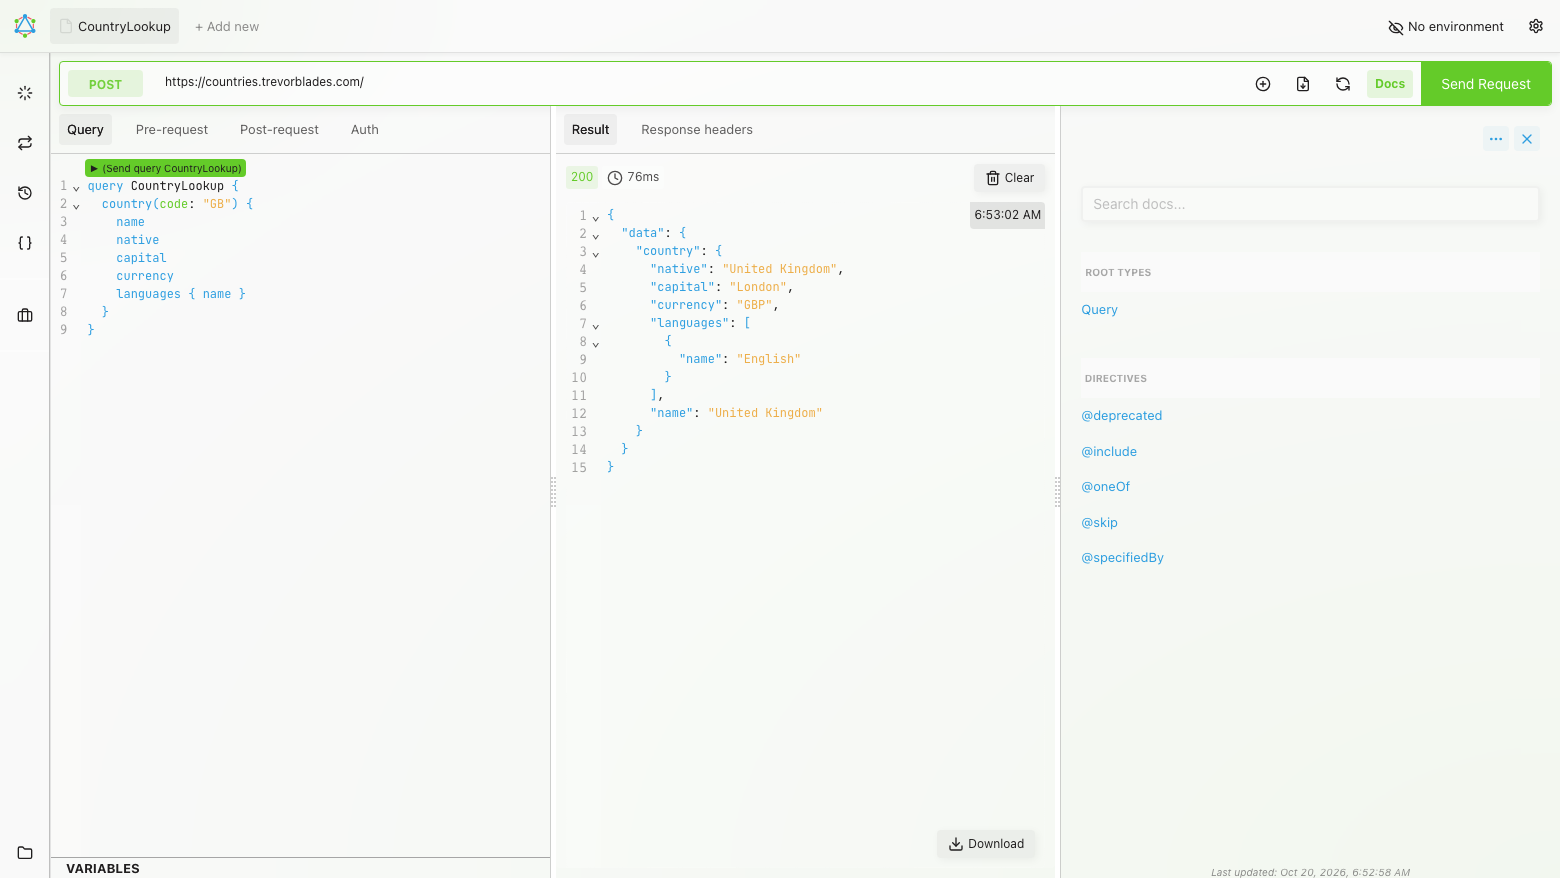
Task: Open the @specifiedBy directive link
Action: coord(1122,558)
